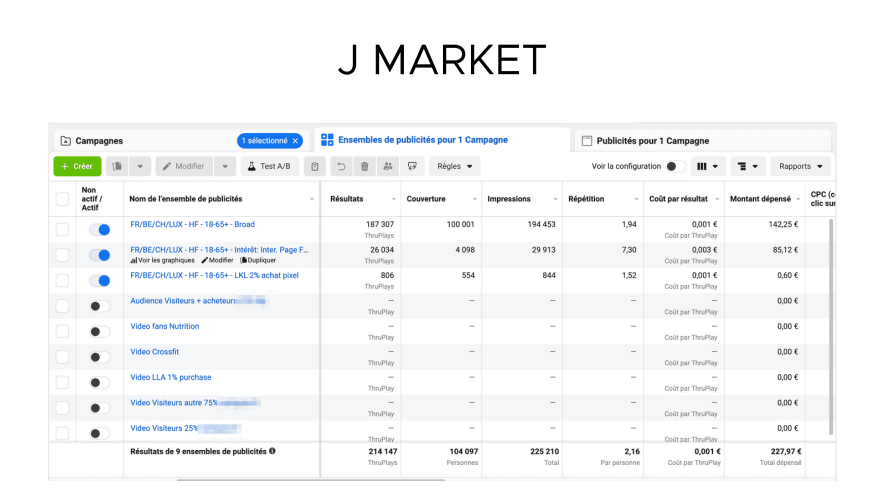881x488 pixels.
Task: Open the Rapports dropdown menu
Action: 801,166
